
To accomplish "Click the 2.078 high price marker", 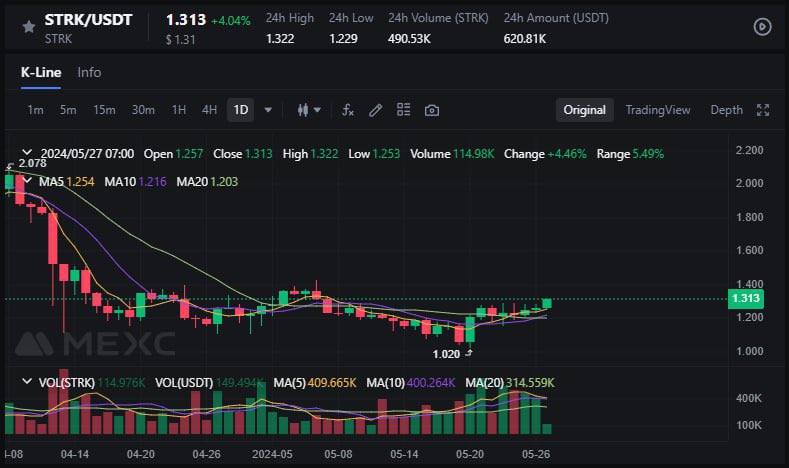I will pos(32,163).
